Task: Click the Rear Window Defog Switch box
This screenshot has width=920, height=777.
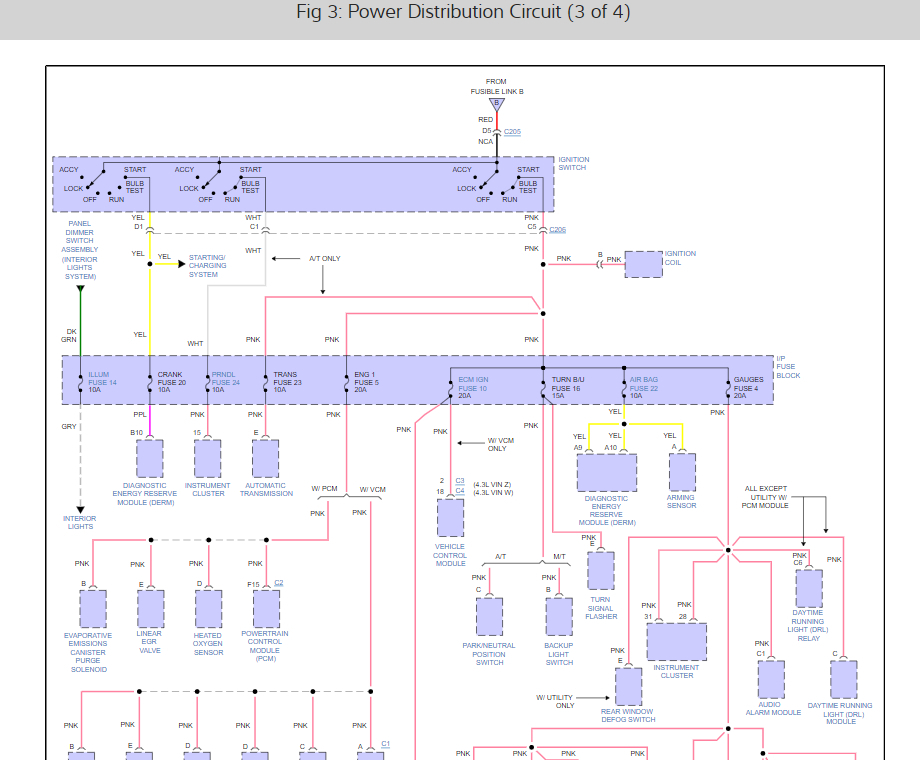Action: tap(627, 687)
